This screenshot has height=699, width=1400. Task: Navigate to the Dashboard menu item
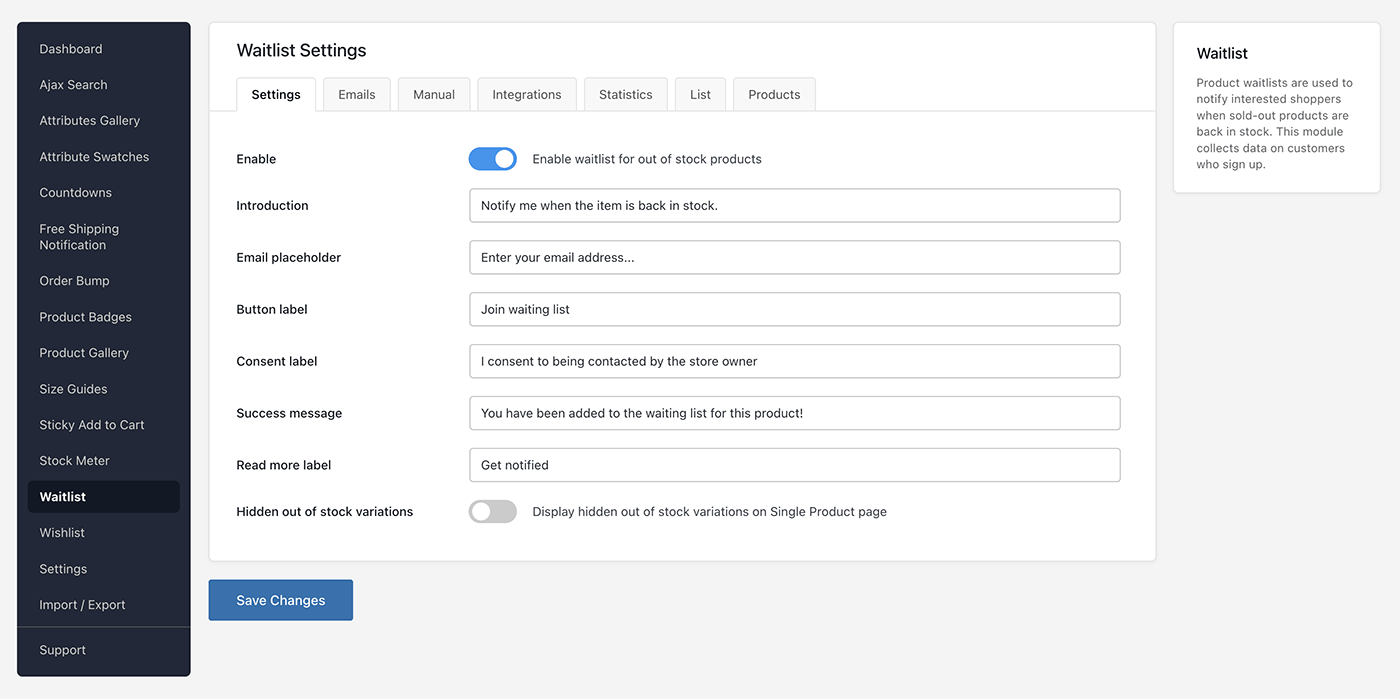pos(70,48)
